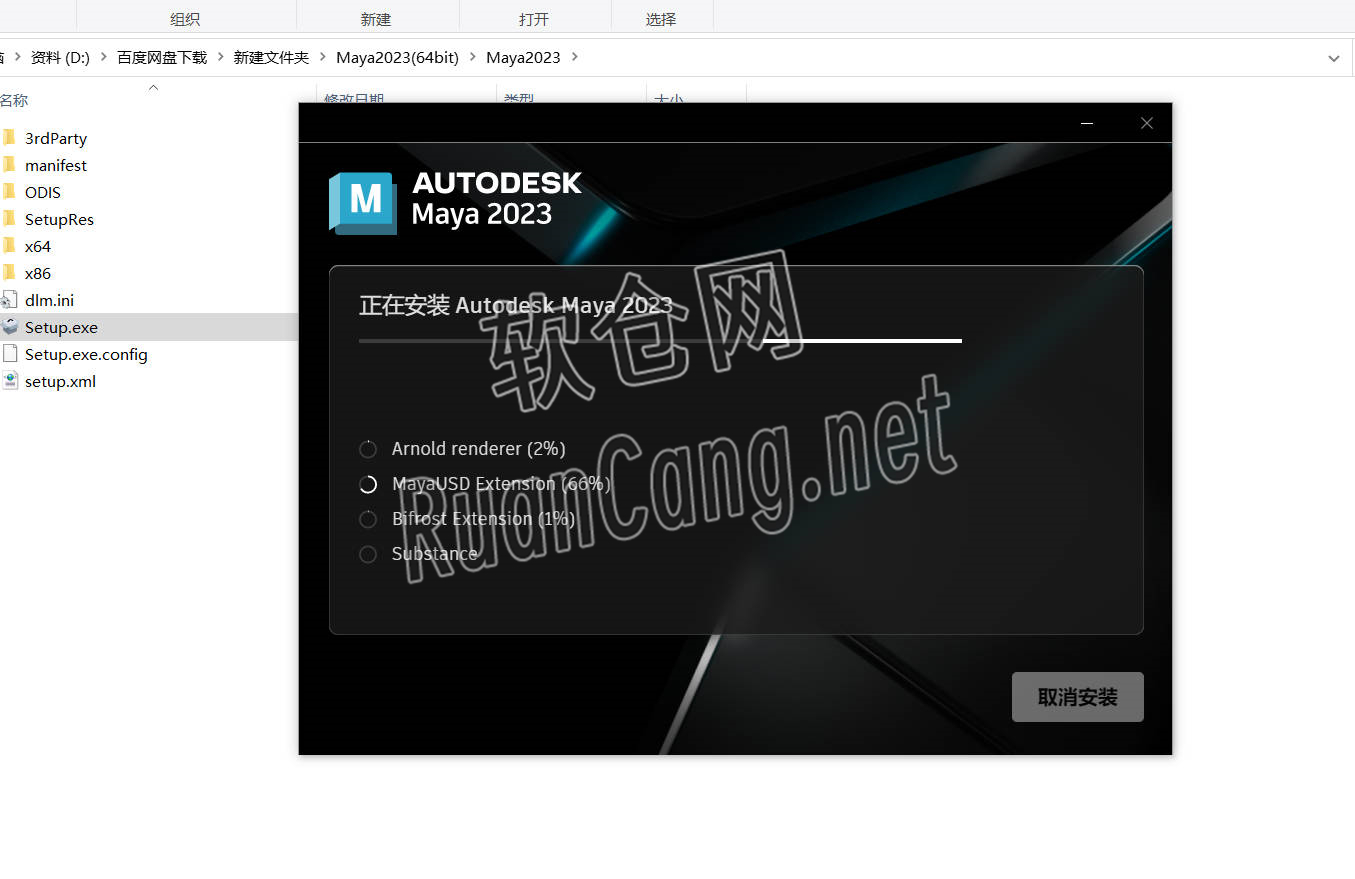Click the Autodesk Maya logo icon

click(x=363, y=203)
